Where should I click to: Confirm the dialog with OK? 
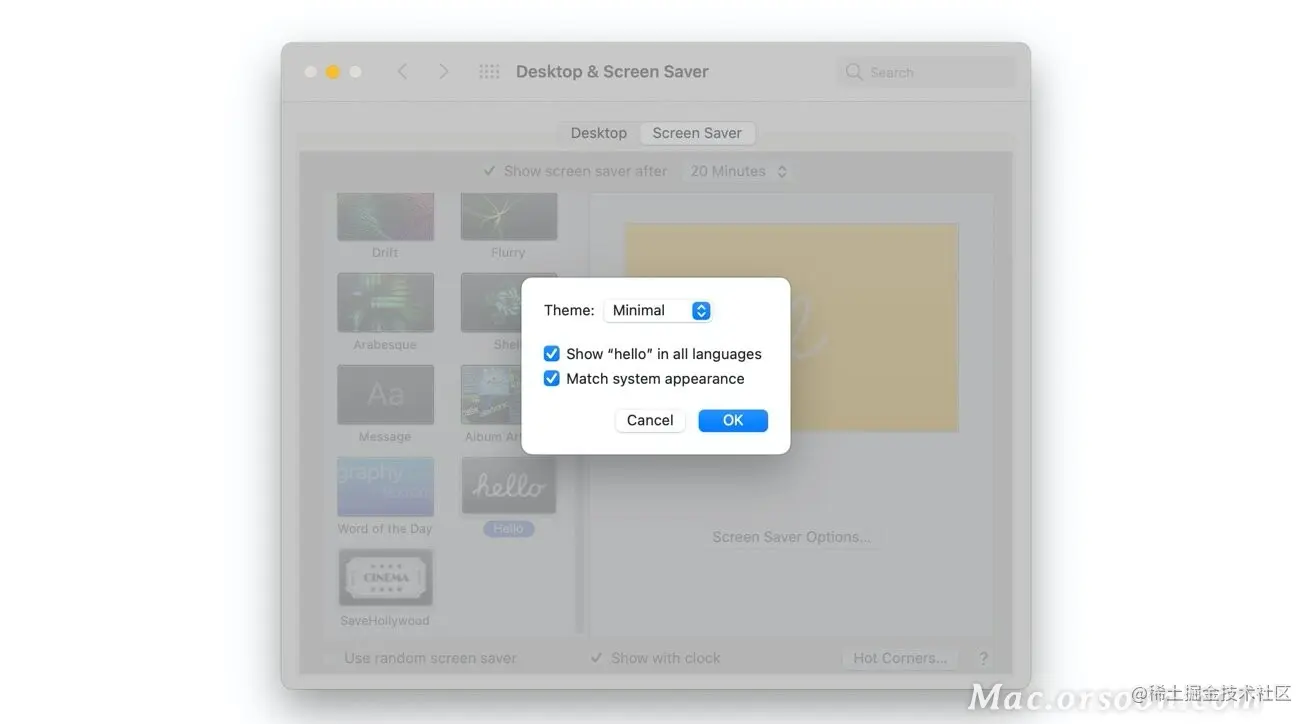pos(733,421)
